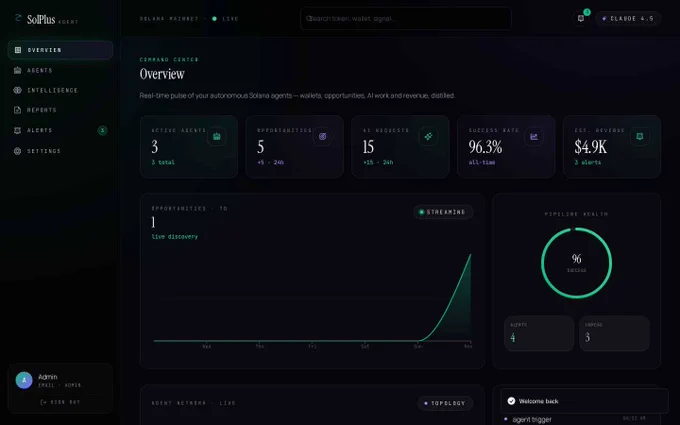Click the SolPlus logo icon
The image size is (680, 425).
click(18, 18)
